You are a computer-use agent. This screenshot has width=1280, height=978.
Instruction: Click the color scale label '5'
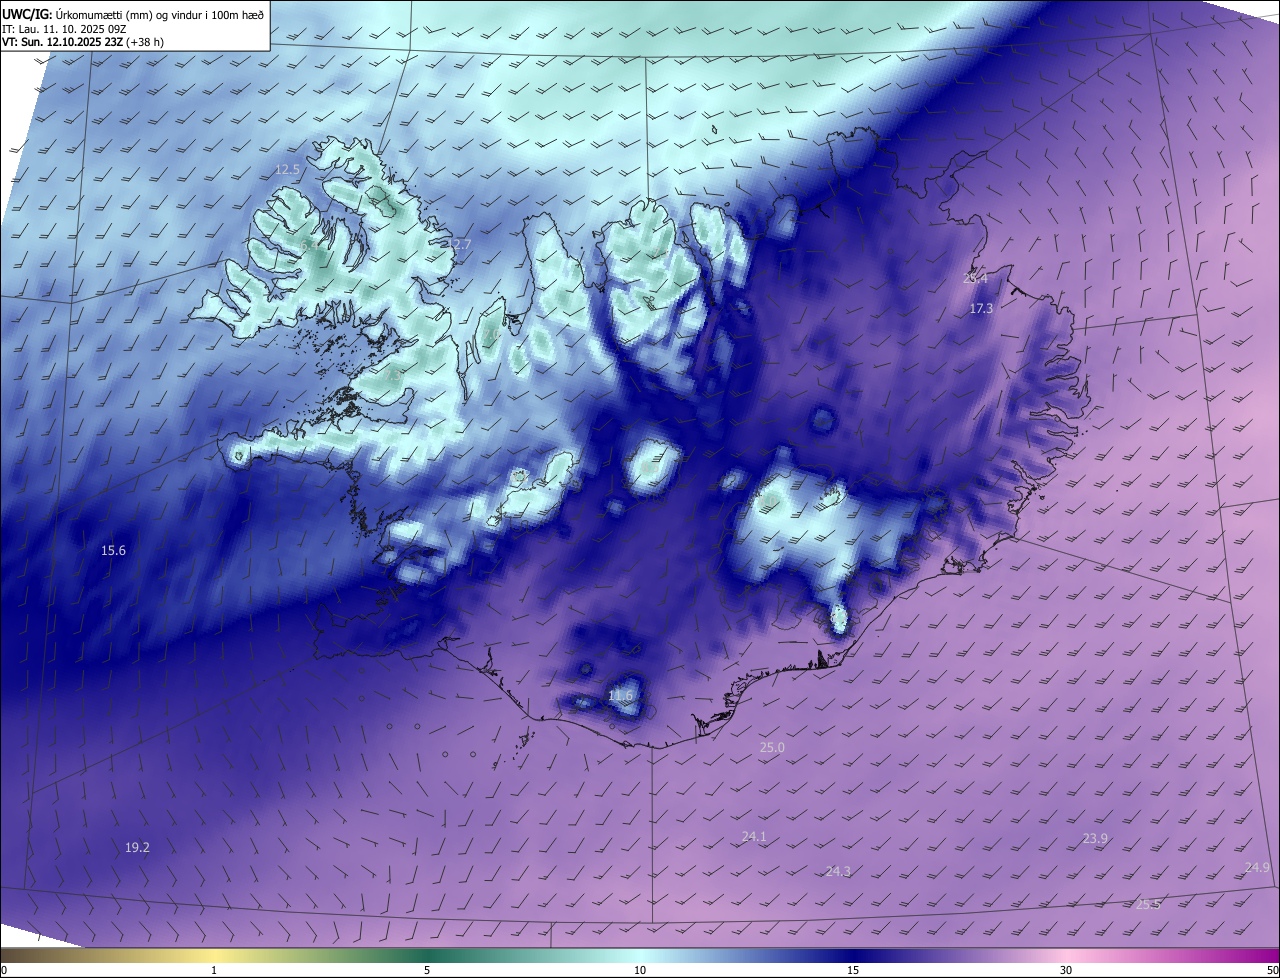coord(427,971)
